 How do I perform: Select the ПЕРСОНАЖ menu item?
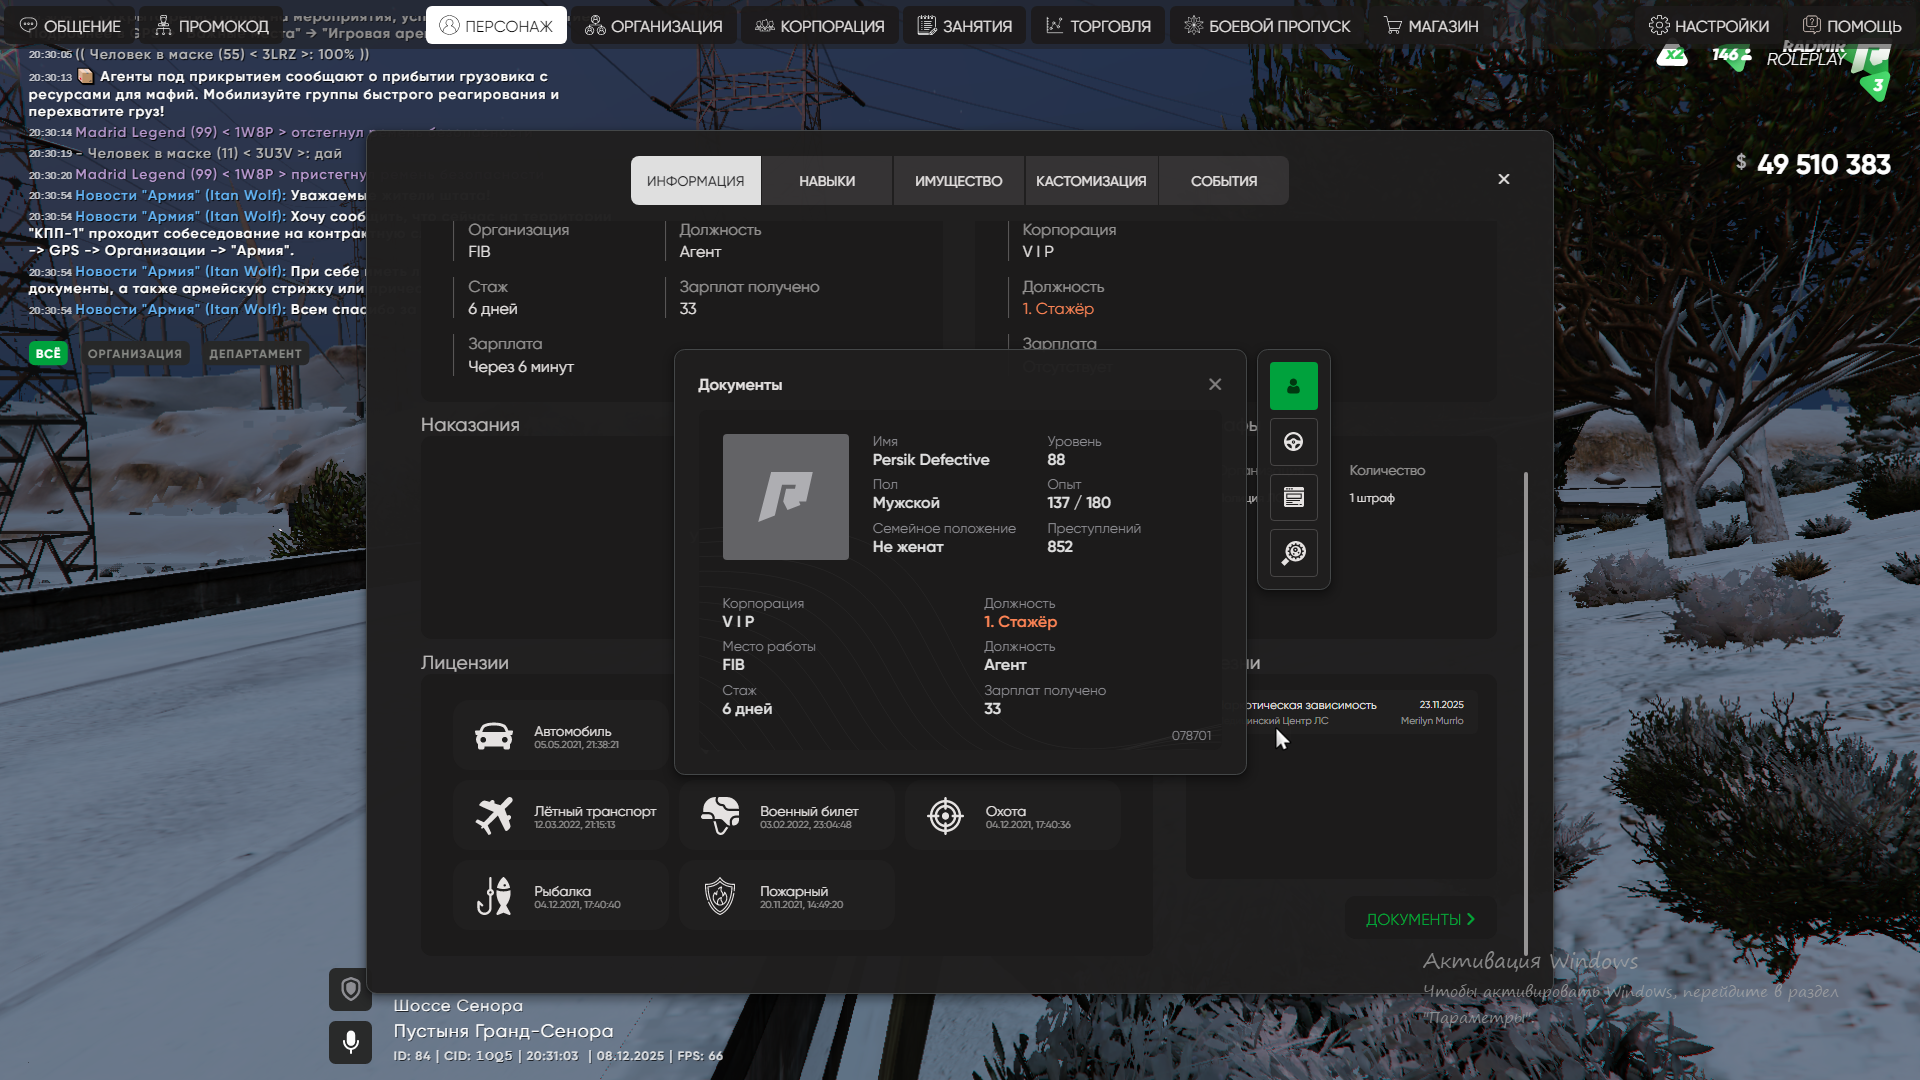496,26
